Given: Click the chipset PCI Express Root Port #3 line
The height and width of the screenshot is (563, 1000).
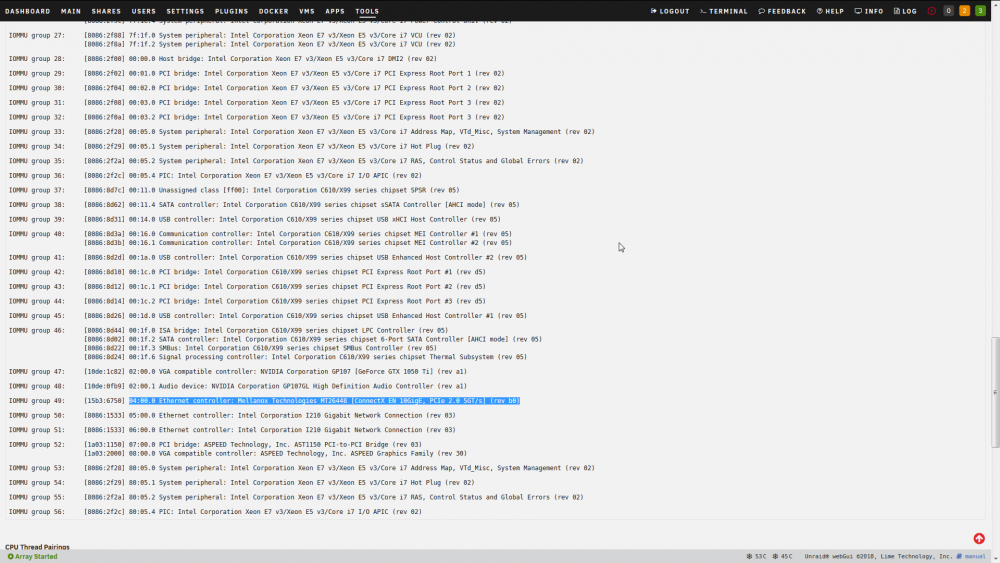Looking at the screenshot, I should tap(284, 301).
